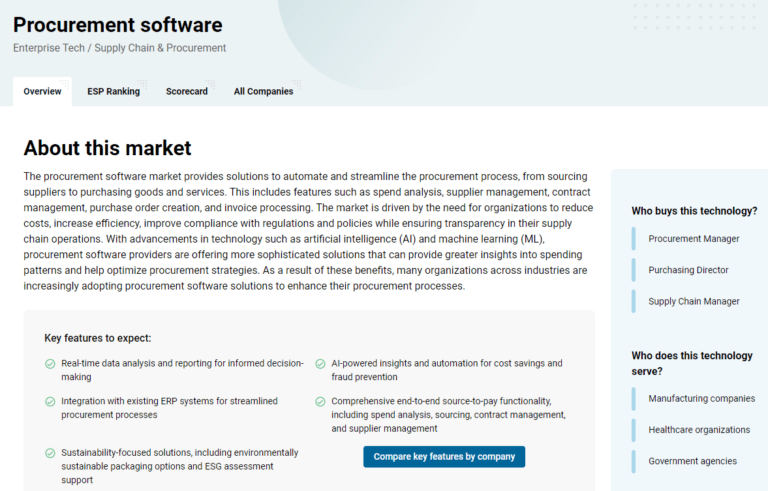Click AI-powered insights and automation feature text
The width and height of the screenshot is (768, 491).
447,370
